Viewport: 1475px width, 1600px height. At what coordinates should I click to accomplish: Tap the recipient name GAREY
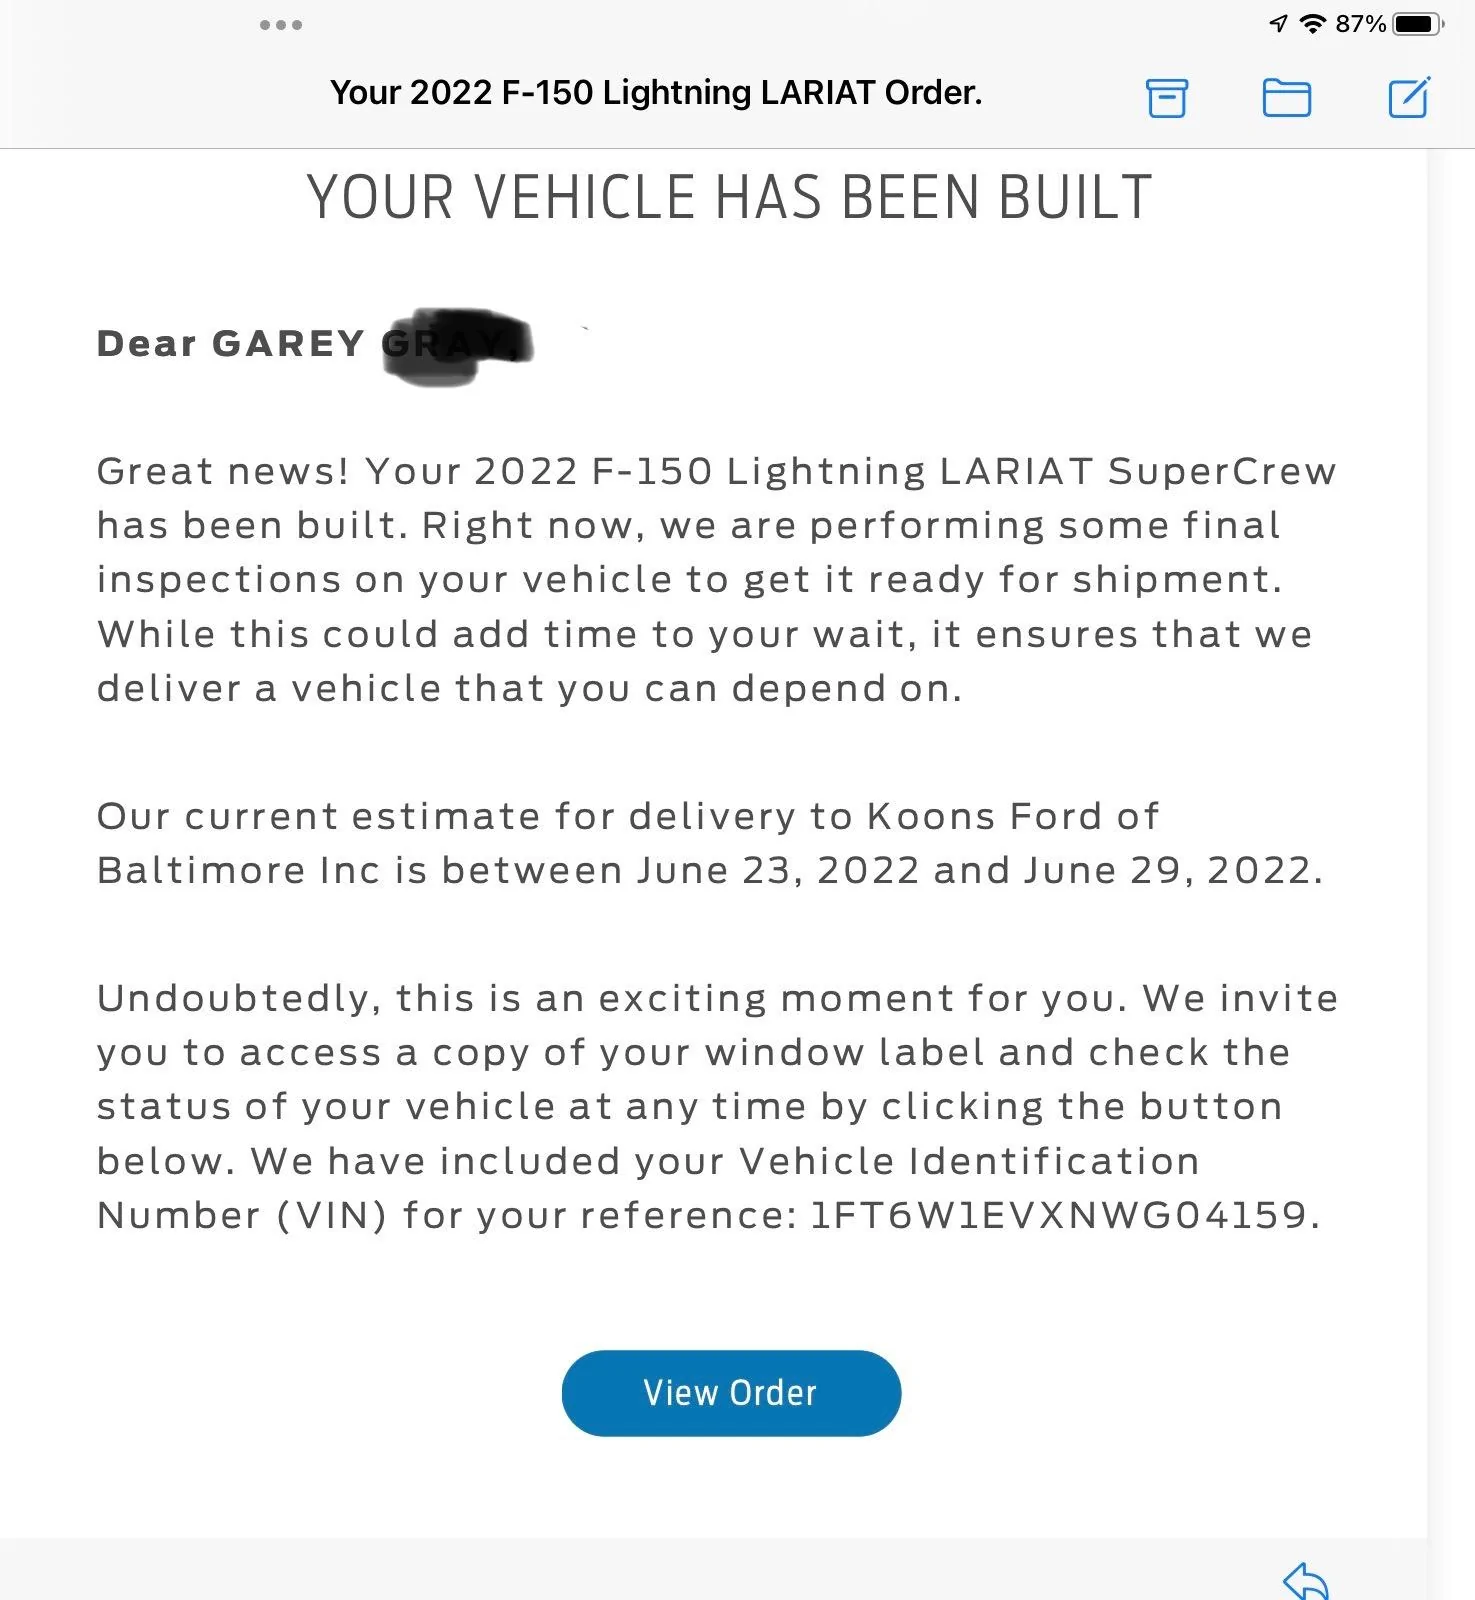[290, 343]
